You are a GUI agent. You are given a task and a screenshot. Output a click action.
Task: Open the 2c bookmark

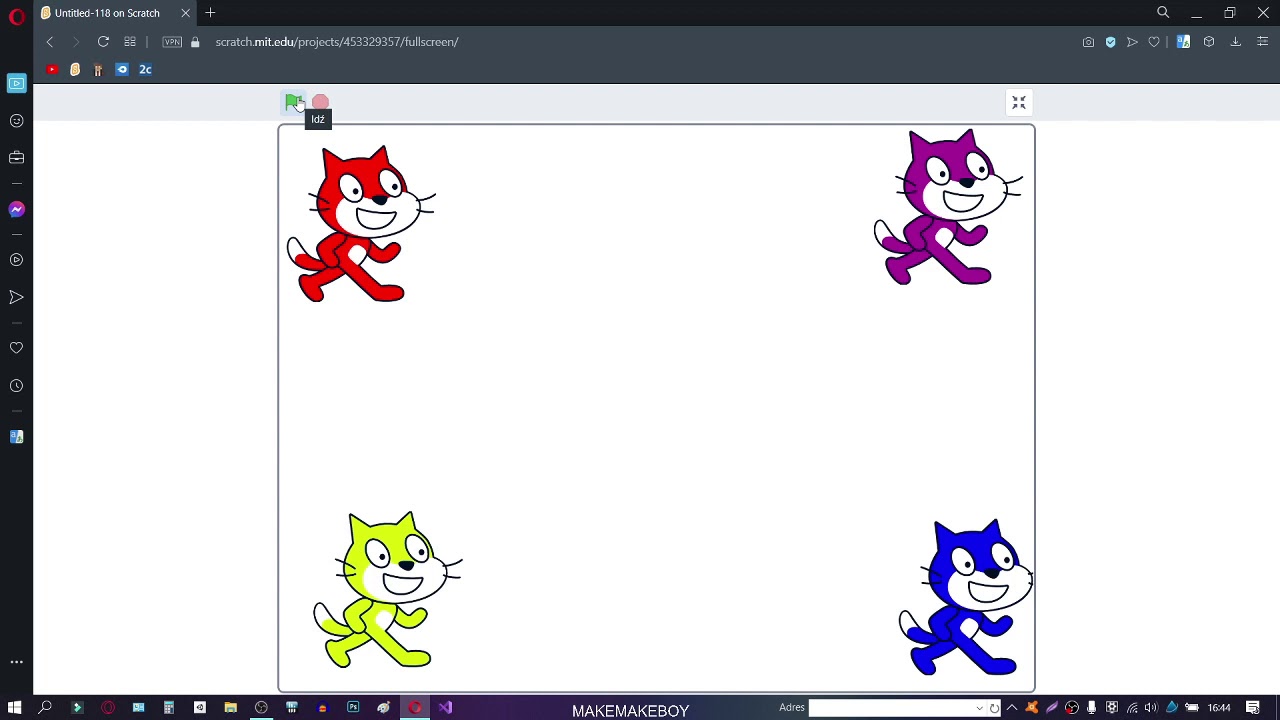[145, 69]
